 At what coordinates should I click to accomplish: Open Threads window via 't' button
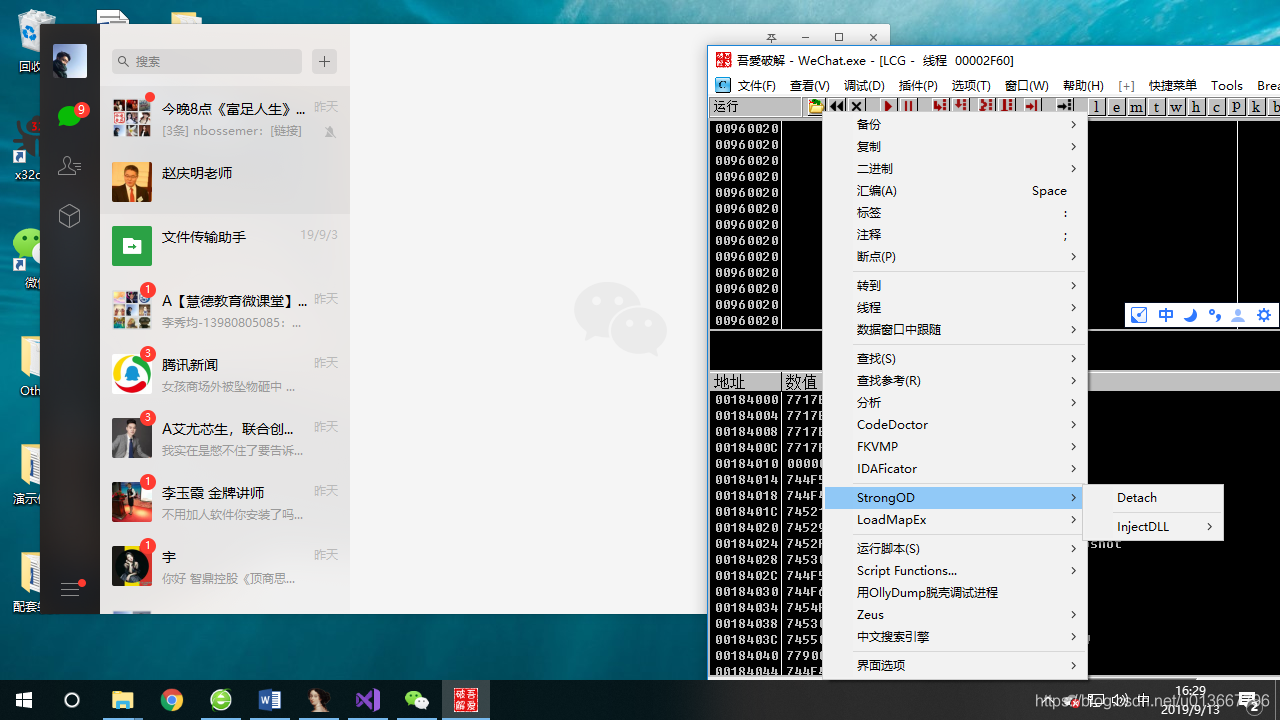[x=1157, y=107]
